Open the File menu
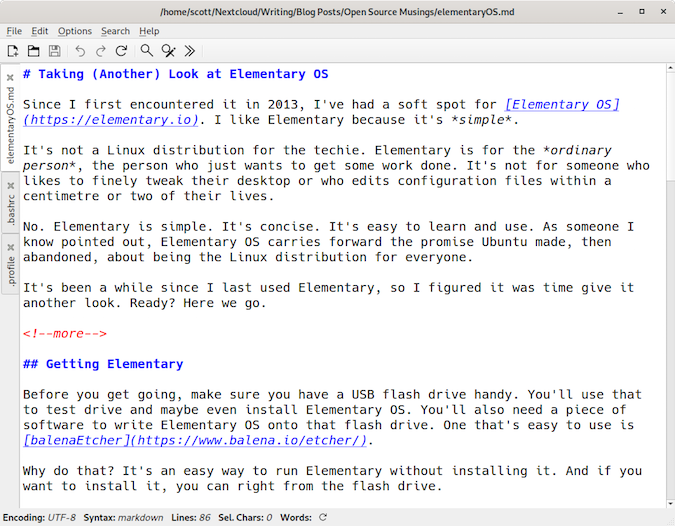The height and width of the screenshot is (526, 675). 14,31
